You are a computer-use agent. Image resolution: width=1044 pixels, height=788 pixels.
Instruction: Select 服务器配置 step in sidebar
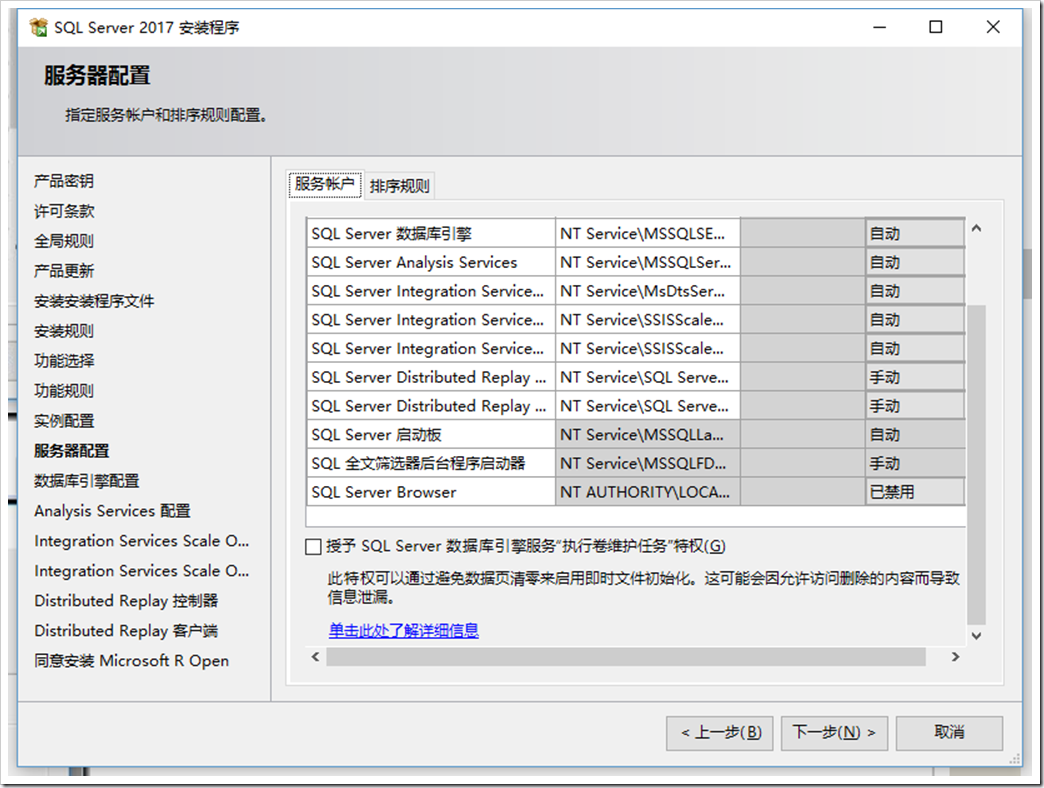click(x=71, y=451)
